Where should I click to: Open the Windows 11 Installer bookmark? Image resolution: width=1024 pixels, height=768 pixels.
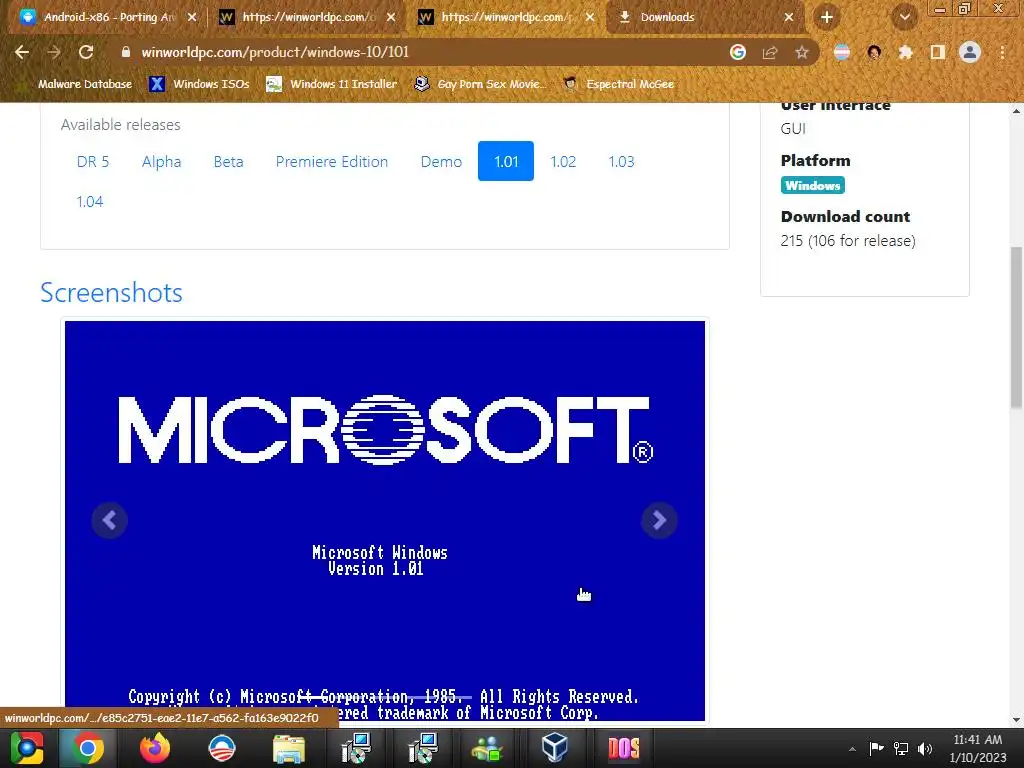[x=332, y=84]
